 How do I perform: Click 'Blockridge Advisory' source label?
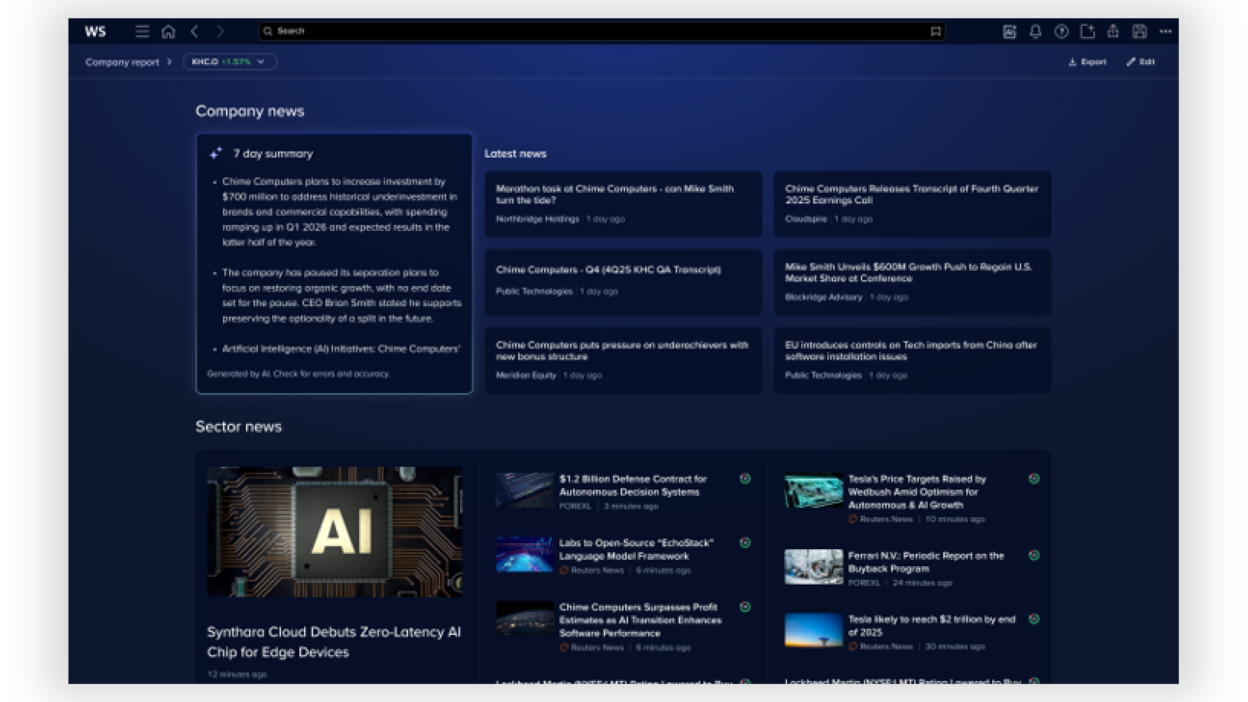823,297
